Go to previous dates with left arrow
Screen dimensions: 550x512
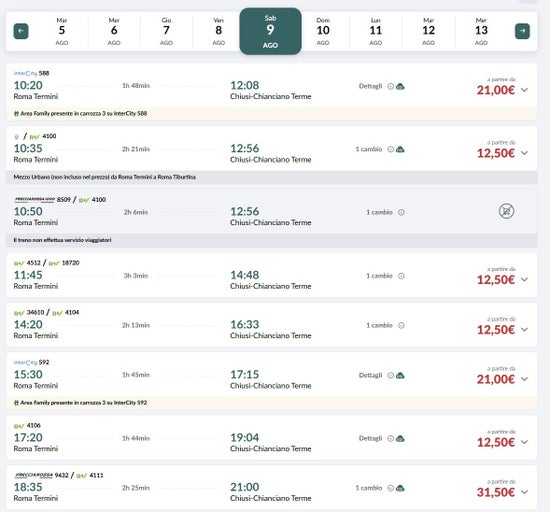pos(21,31)
